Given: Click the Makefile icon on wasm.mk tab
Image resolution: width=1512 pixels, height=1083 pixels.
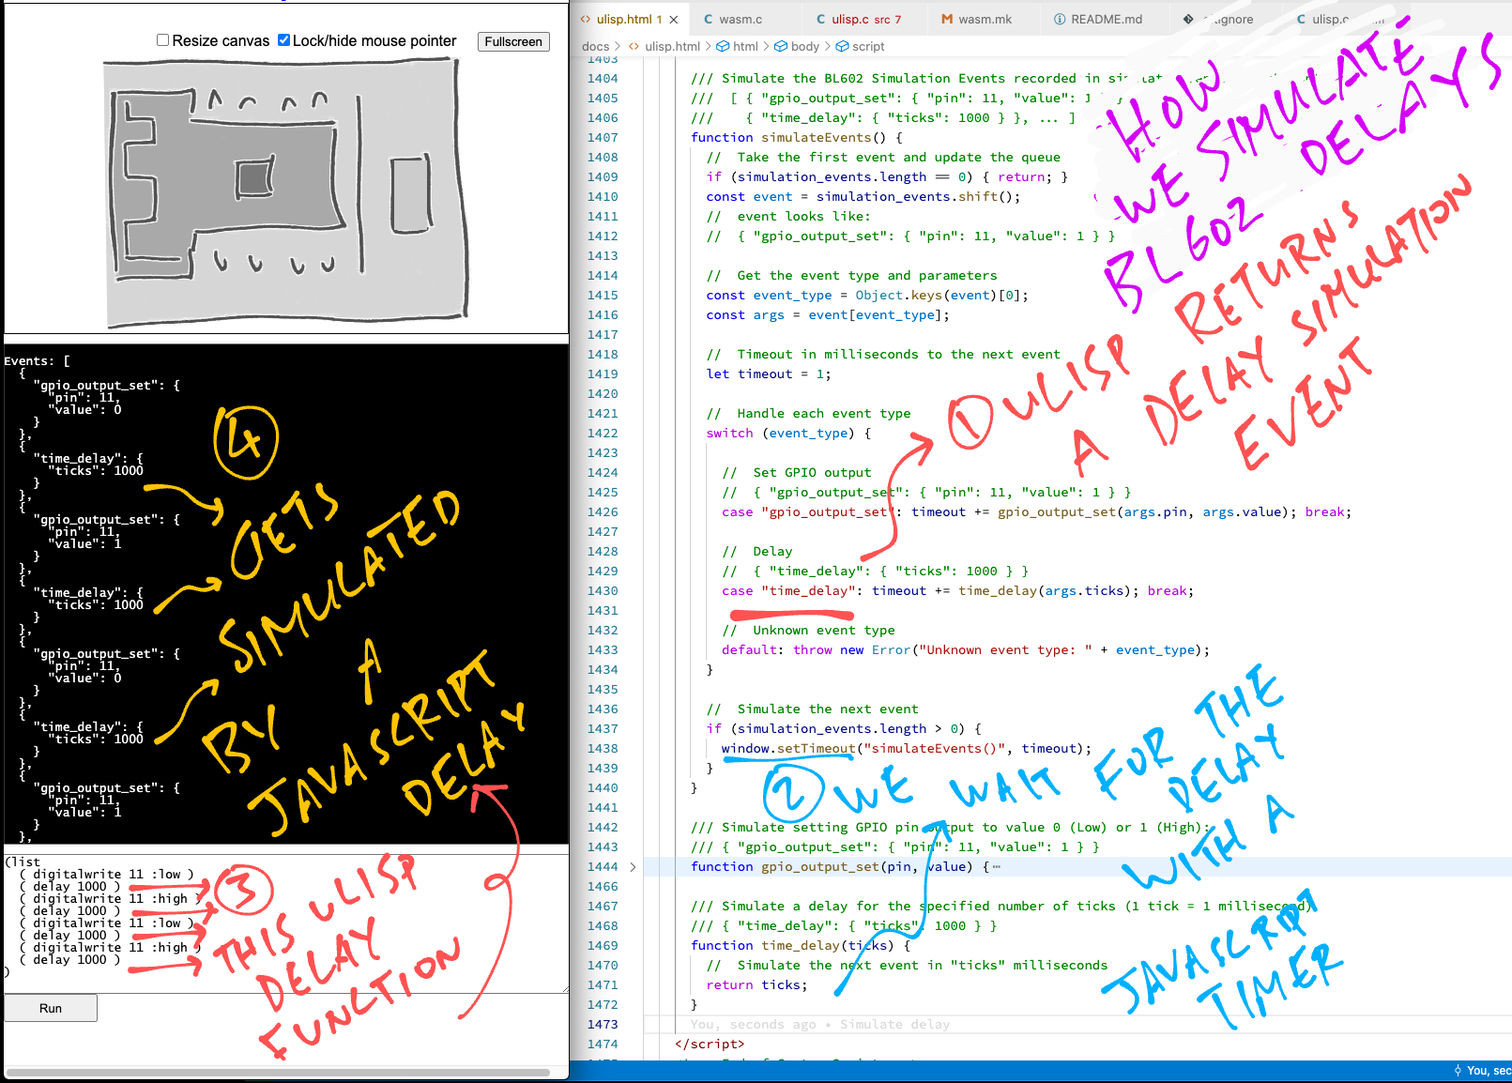Looking at the screenshot, I should point(946,19).
